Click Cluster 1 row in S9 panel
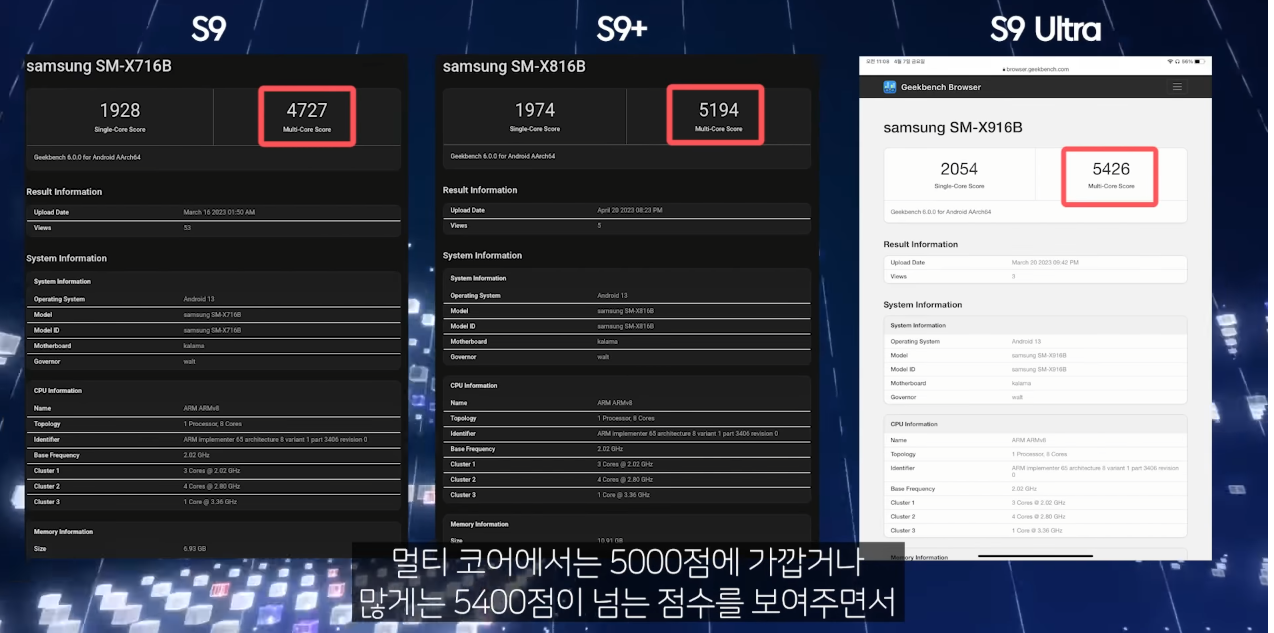Screen dimensions: 1274x633 (214, 470)
